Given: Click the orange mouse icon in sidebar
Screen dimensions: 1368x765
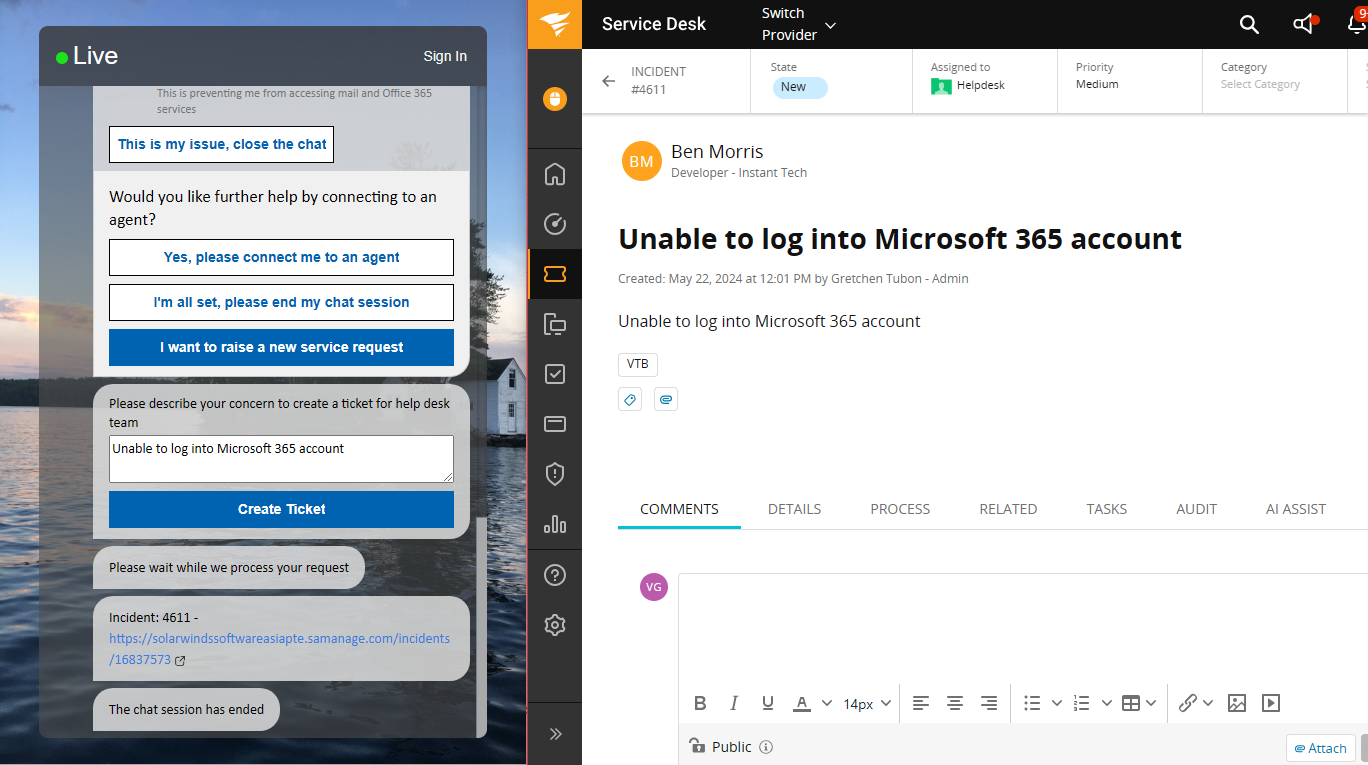Looking at the screenshot, I should (555, 99).
